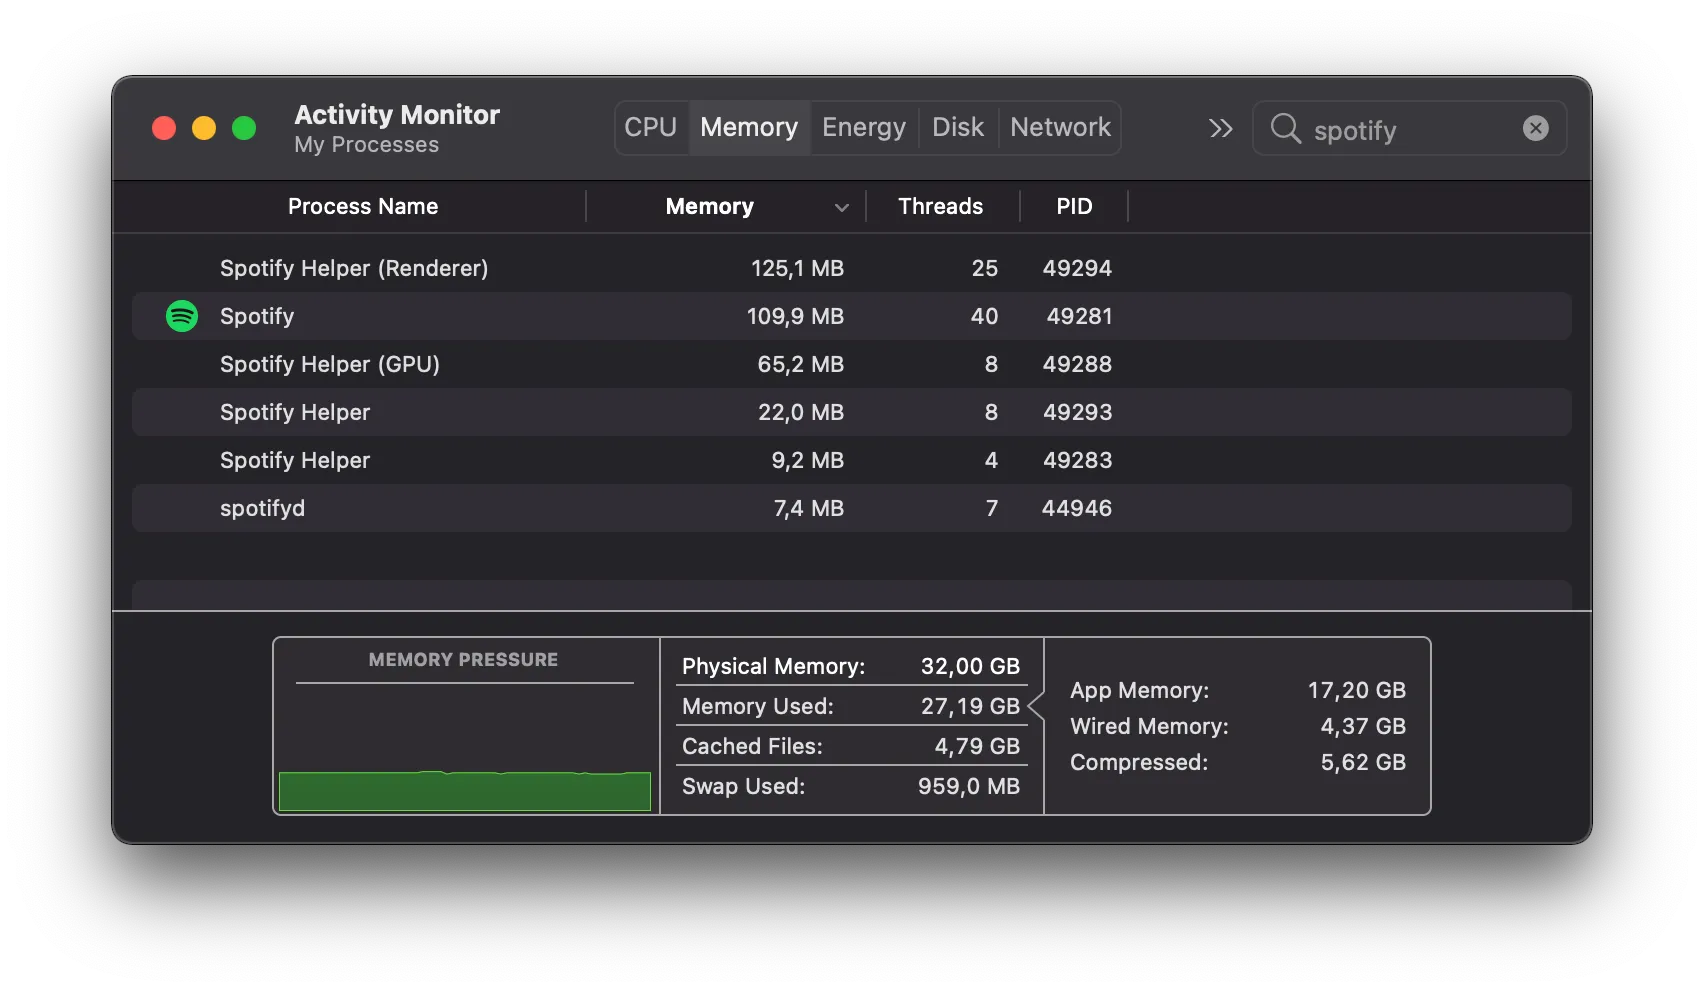1704x992 pixels.
Task: Sort processes by the Threads column
Action: click(939, 206)
